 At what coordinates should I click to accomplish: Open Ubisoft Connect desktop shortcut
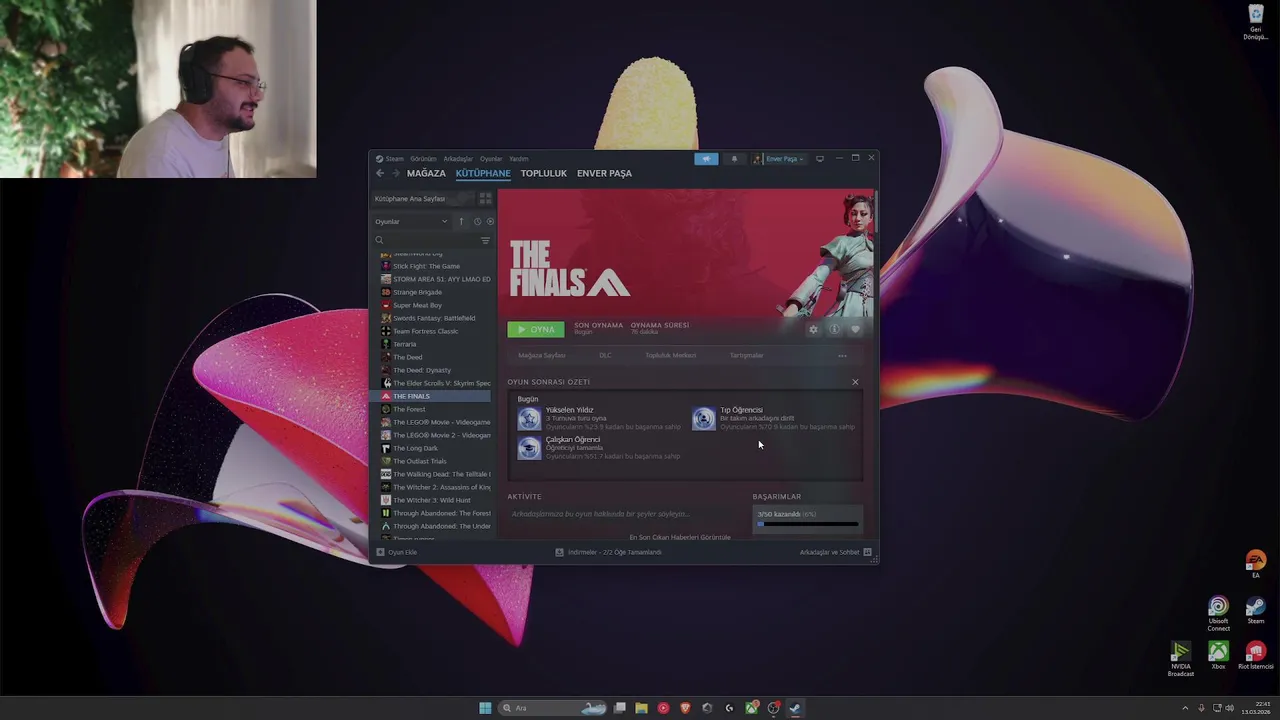coord(1218,613)
